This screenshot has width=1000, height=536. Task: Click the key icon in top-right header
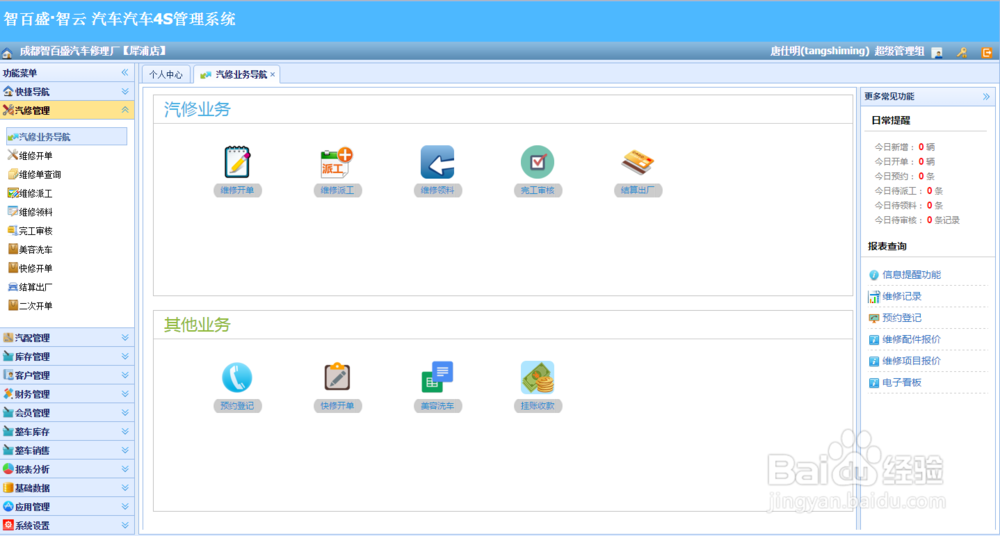962,52
